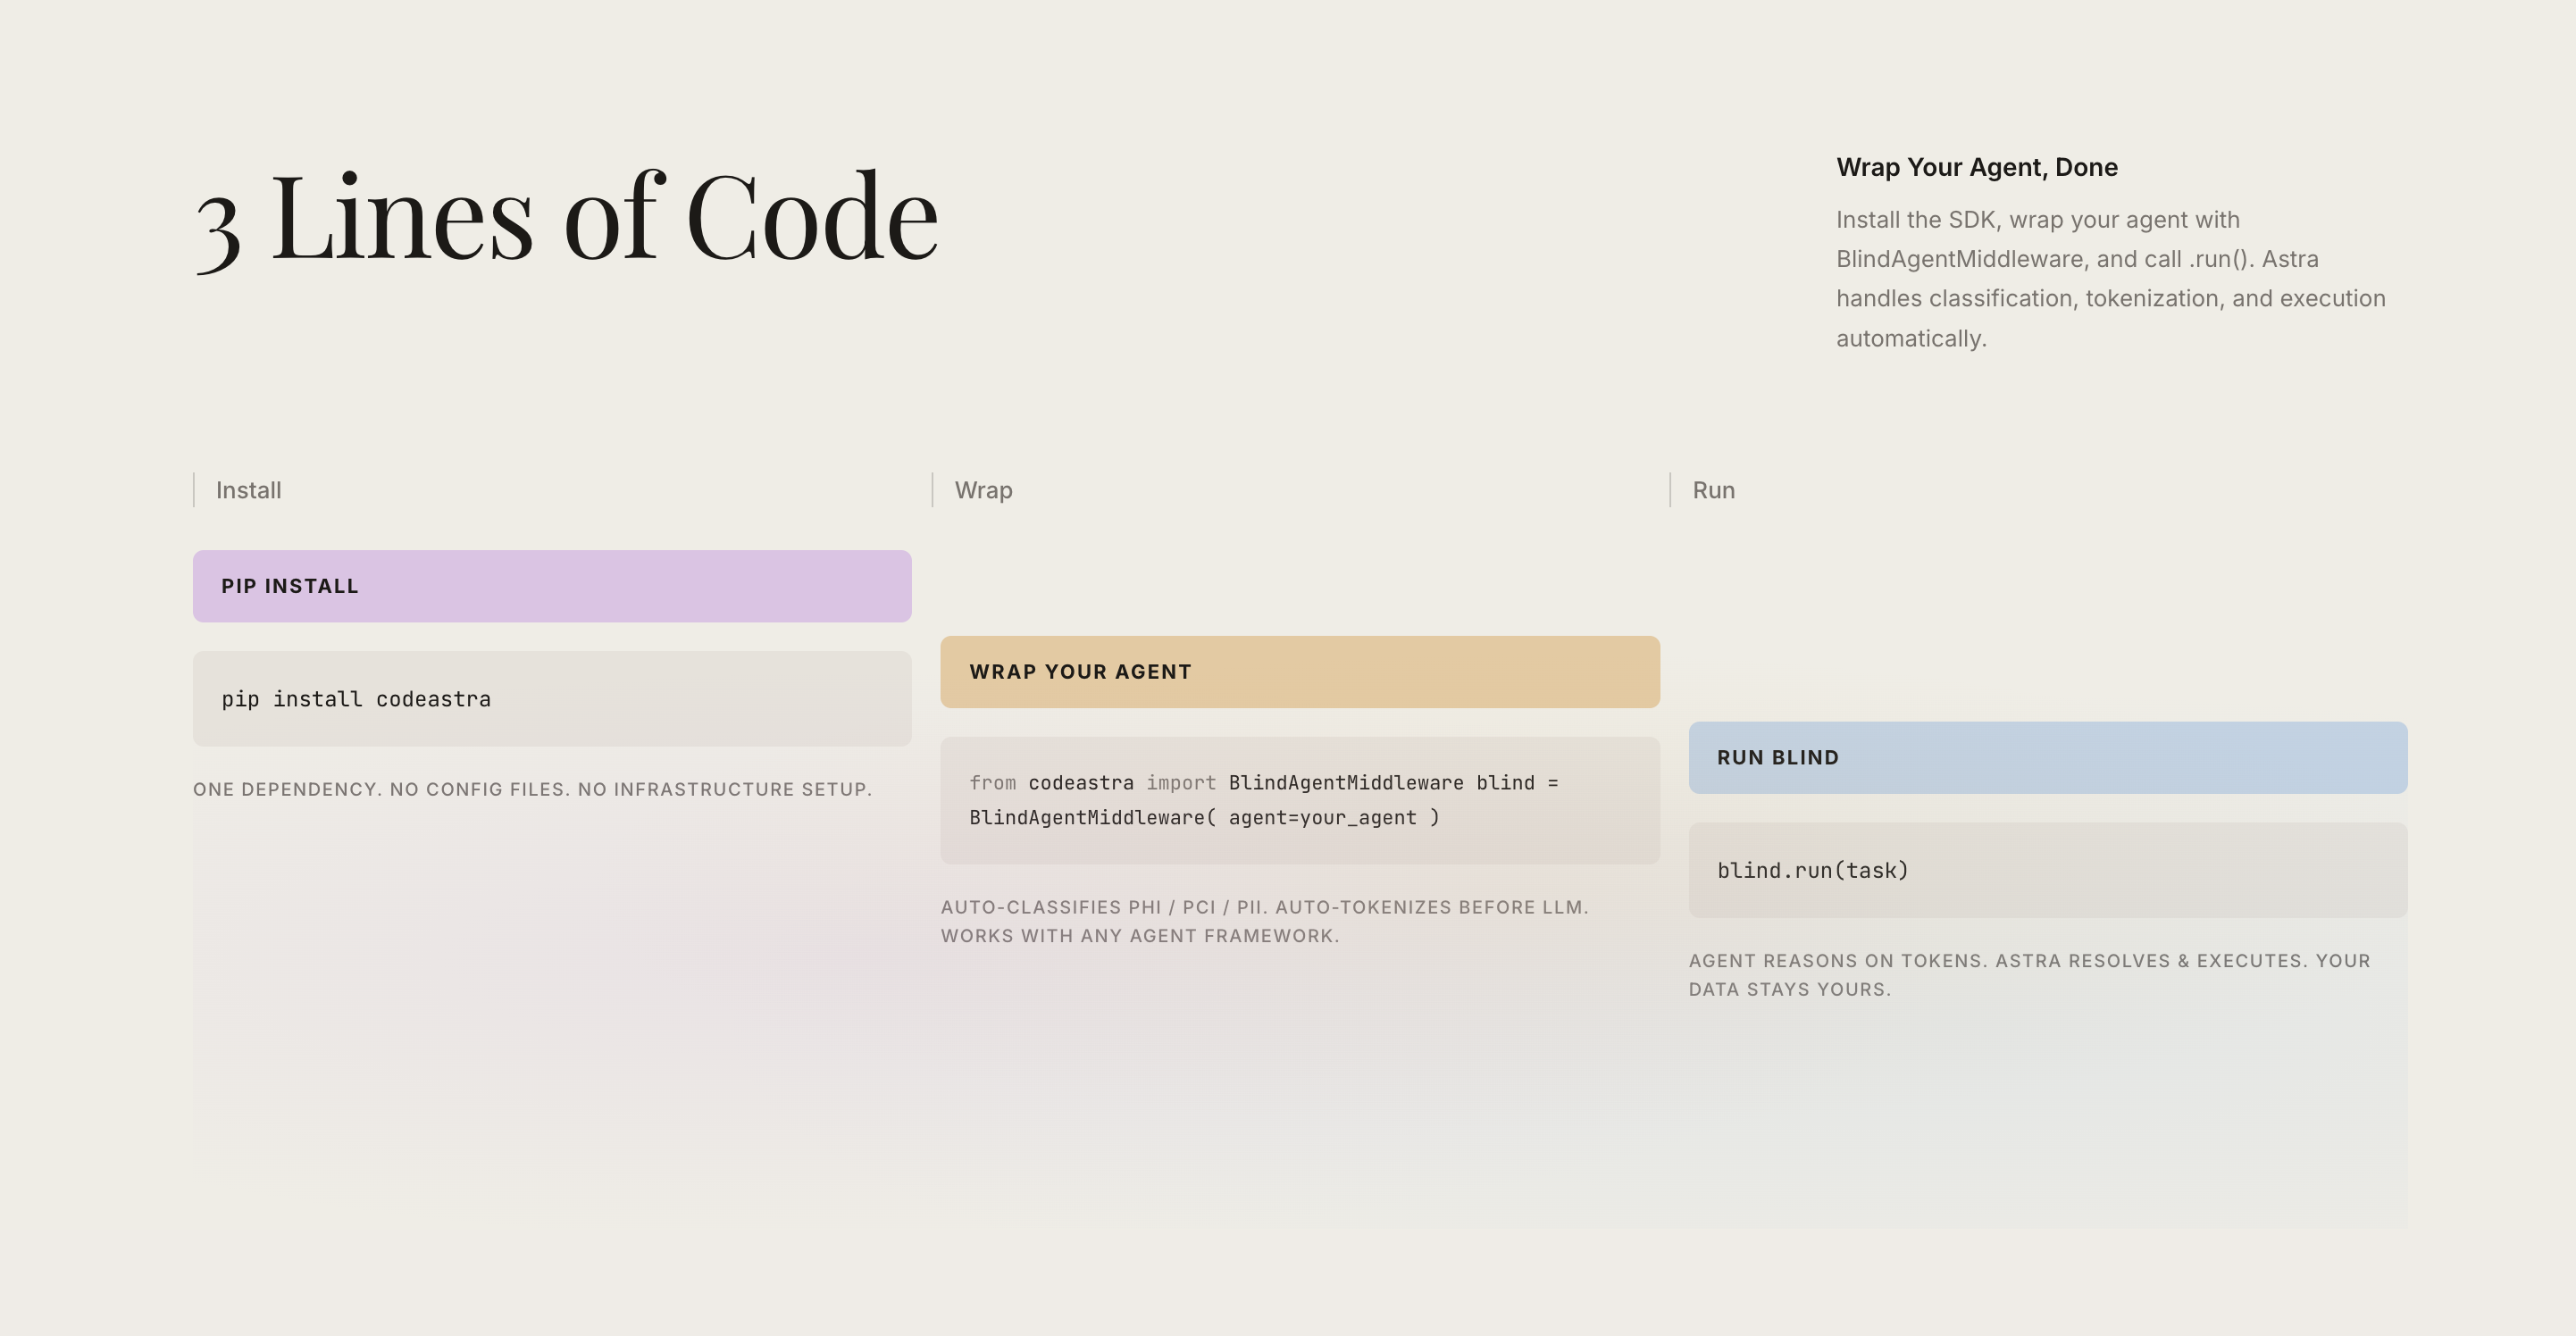Click 'agent=your_agent' in the wrap code
Screen dimensions: 2576x1336
(x=1322, y=818)
